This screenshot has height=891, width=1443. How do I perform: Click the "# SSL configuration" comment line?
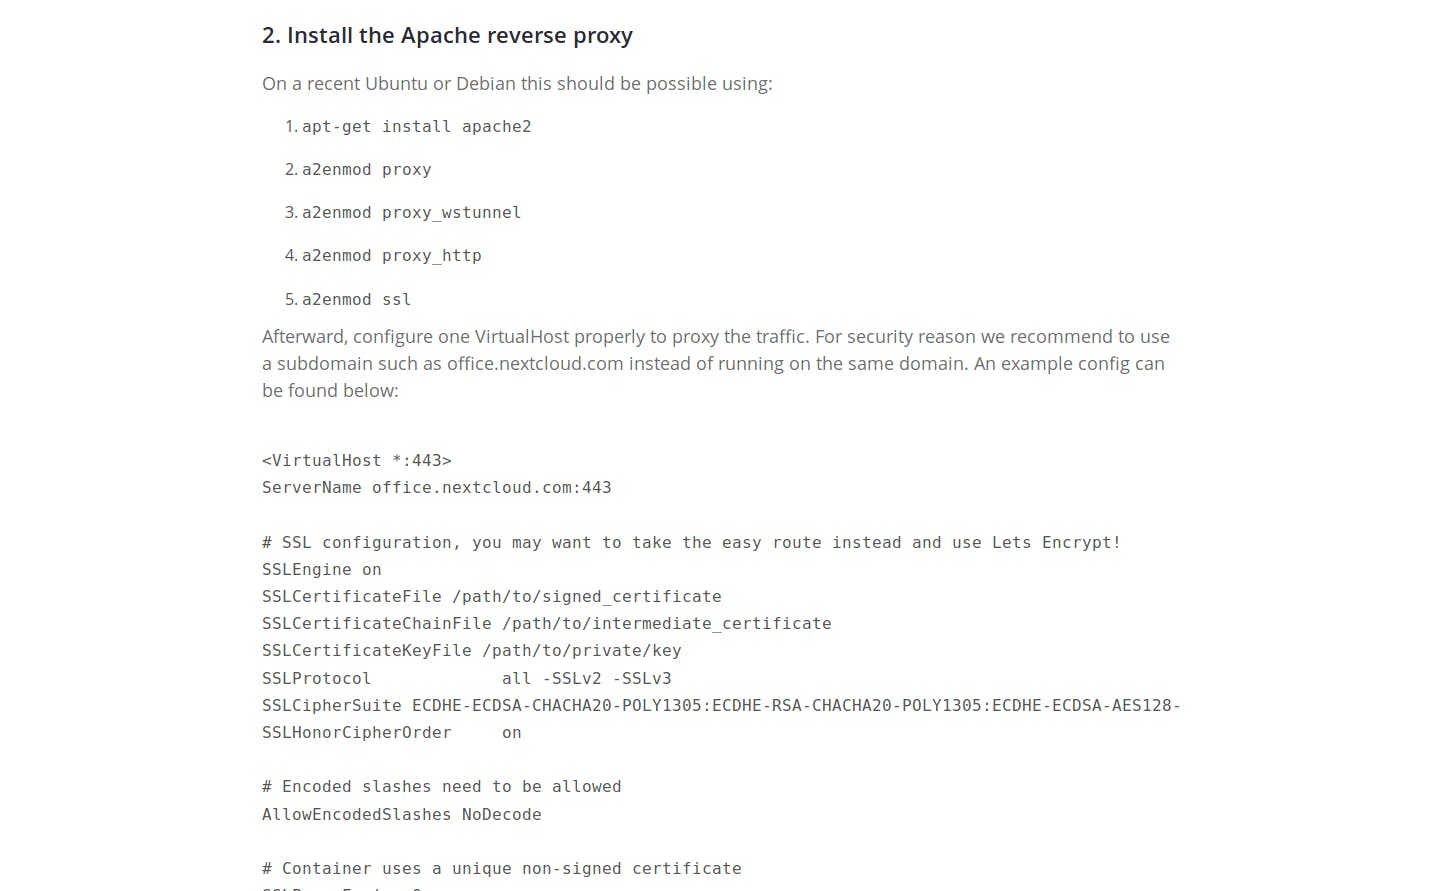point(690,543)
